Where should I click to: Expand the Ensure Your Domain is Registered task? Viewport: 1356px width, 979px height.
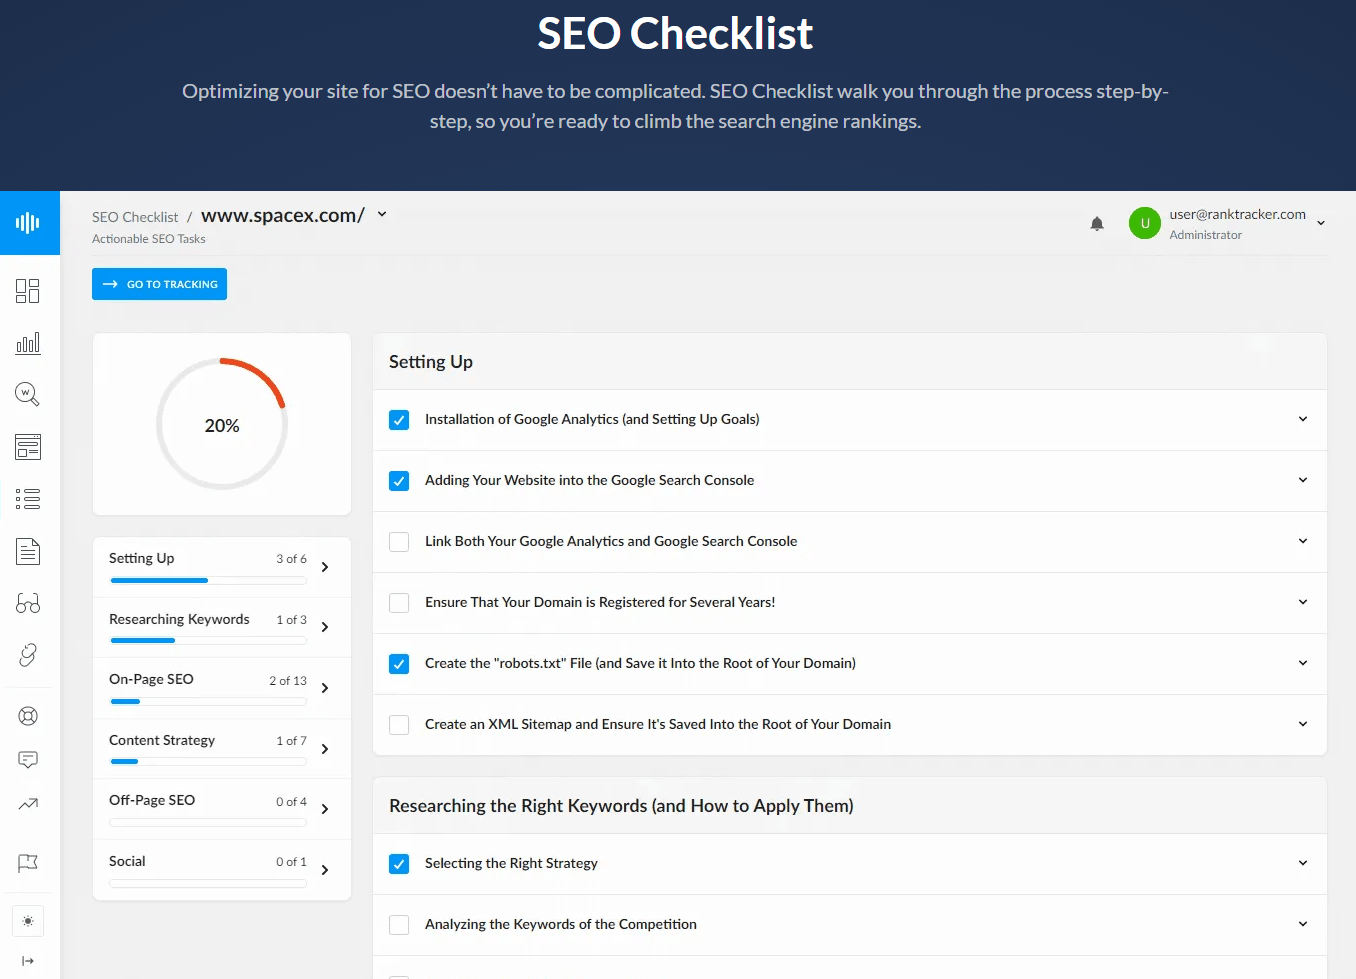pos(1302,602)
